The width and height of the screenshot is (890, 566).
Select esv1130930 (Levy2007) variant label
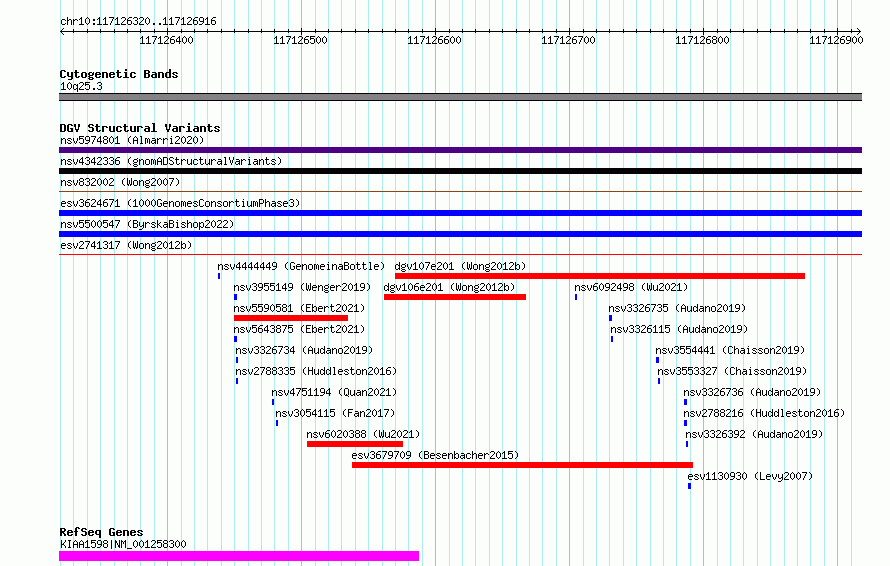point(750,476)
